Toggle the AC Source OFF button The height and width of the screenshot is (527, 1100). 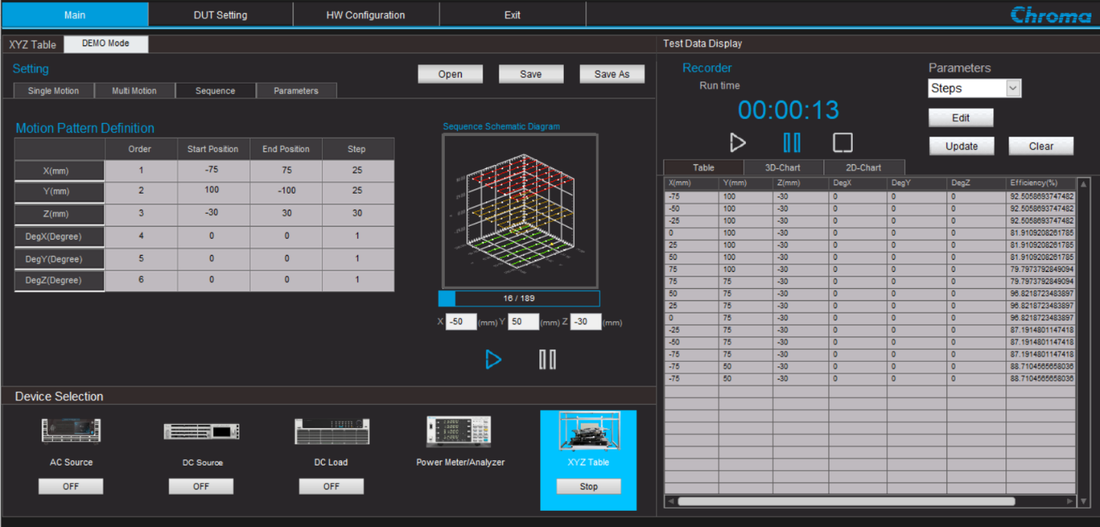click(x=71, y=486)
